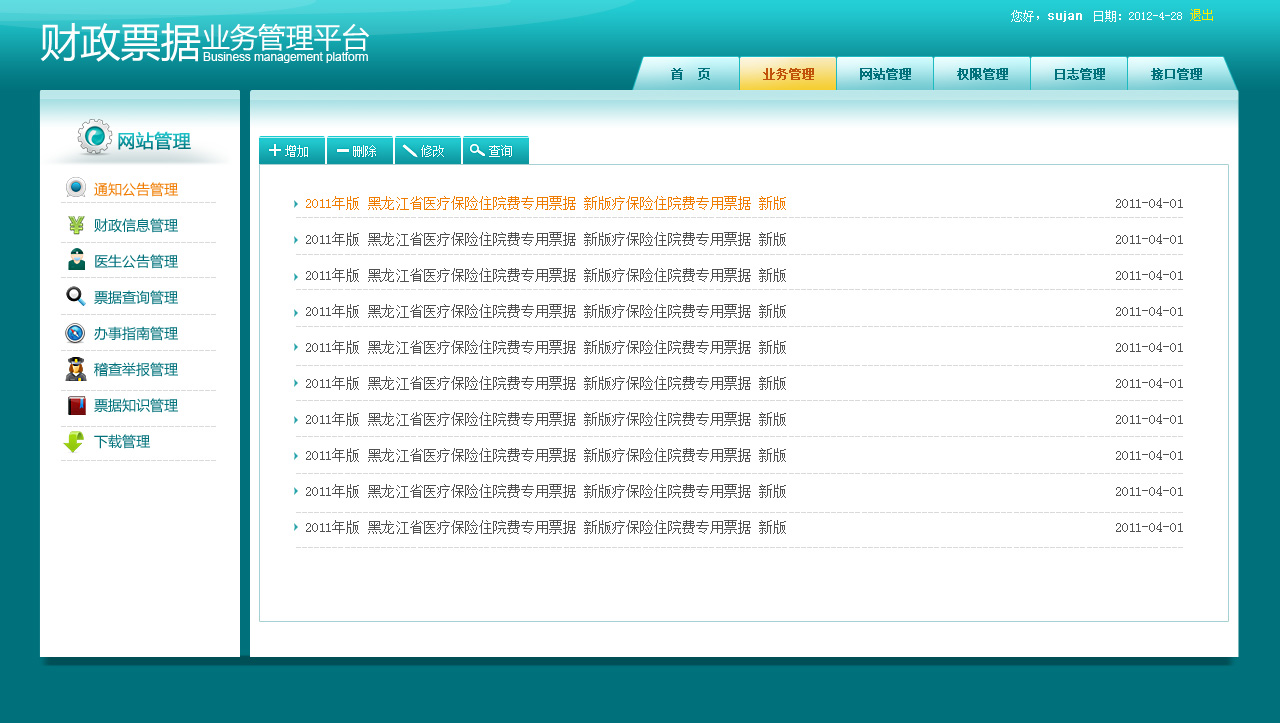Click the 修改 button label
Screen dimensions: 1280x723
point(433,152)
